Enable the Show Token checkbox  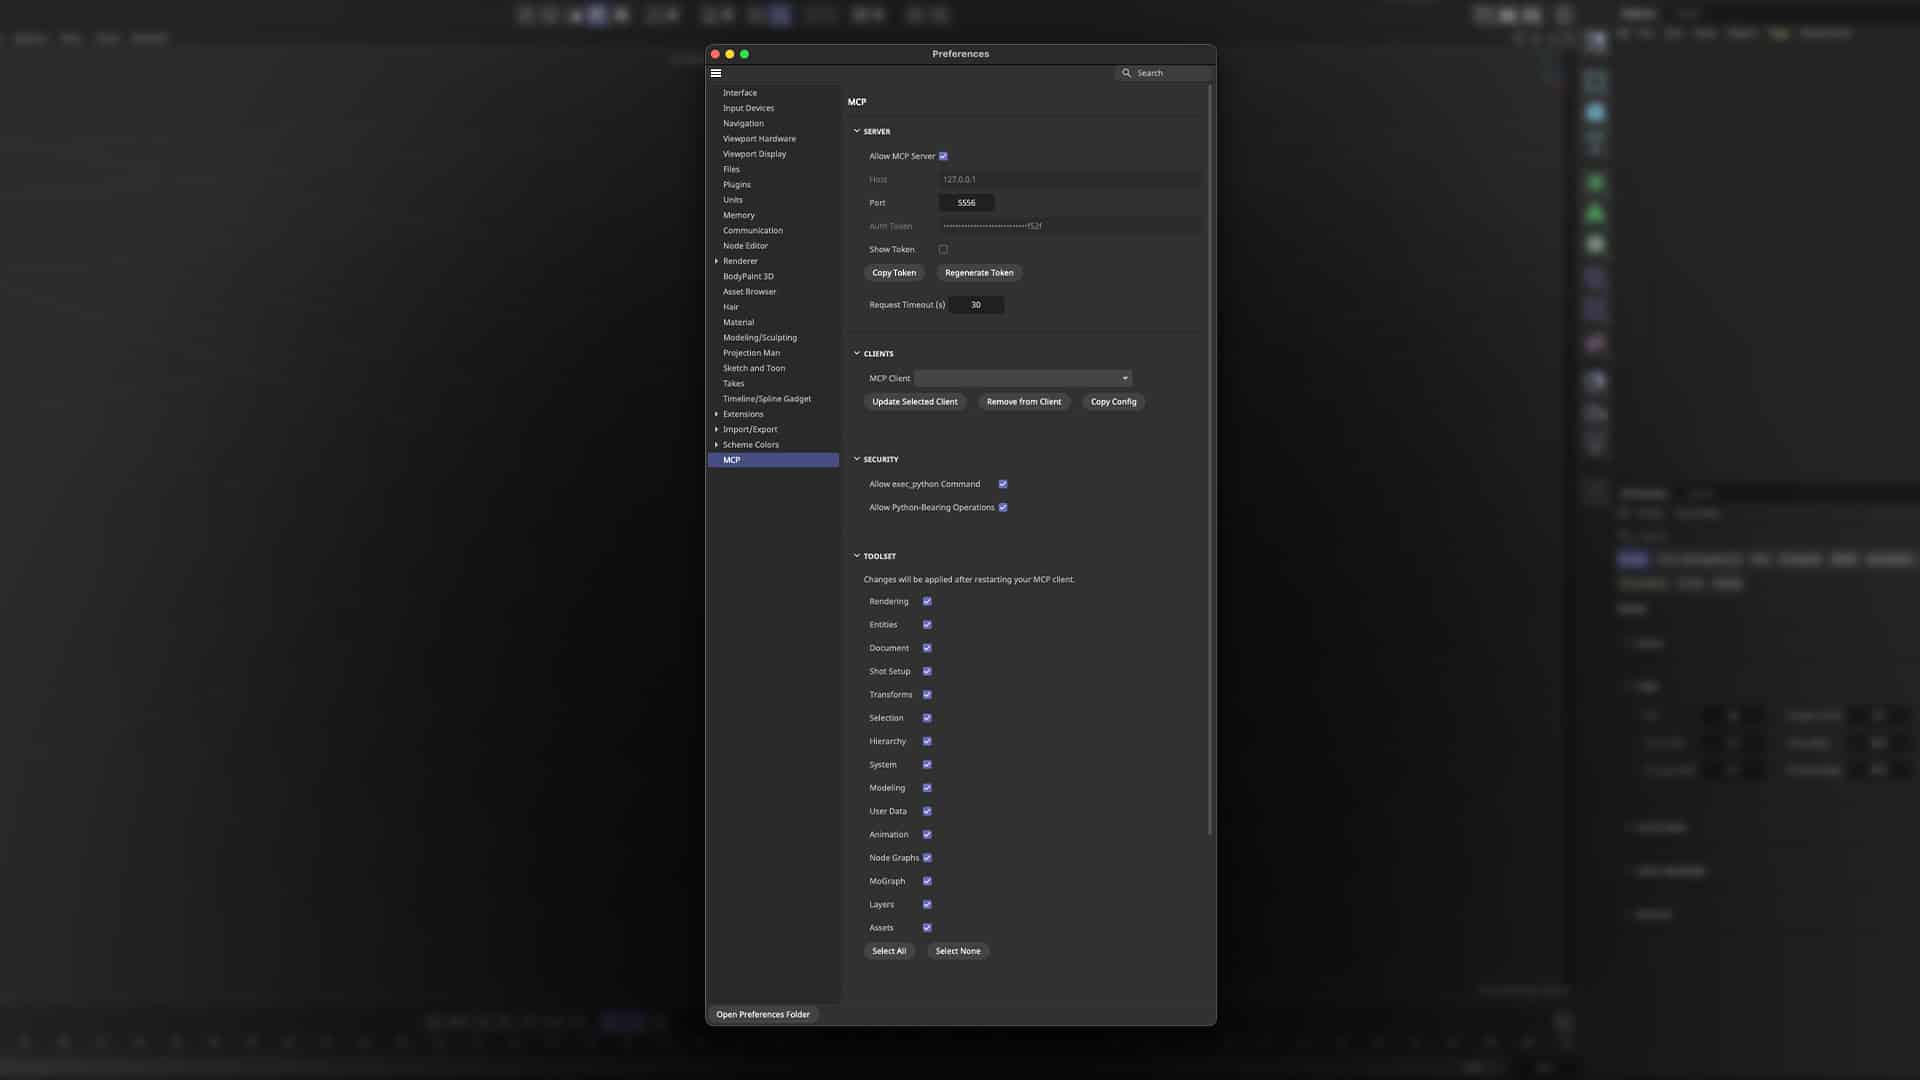943,249
